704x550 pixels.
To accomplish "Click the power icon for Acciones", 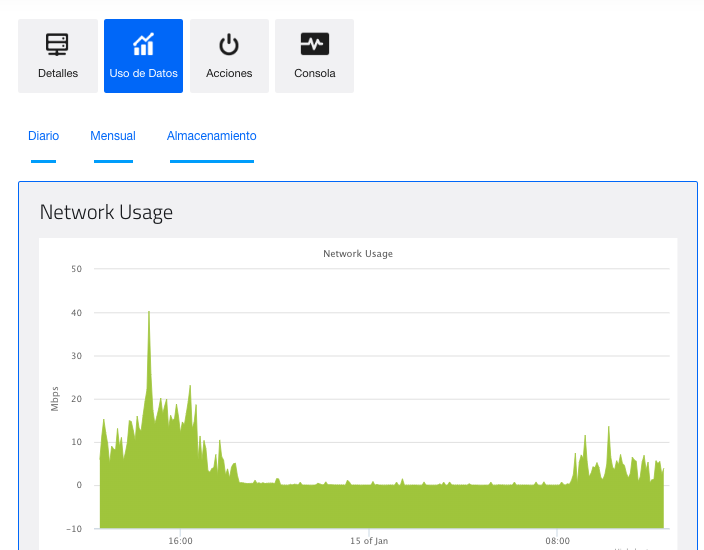I will tap(229, 45).
